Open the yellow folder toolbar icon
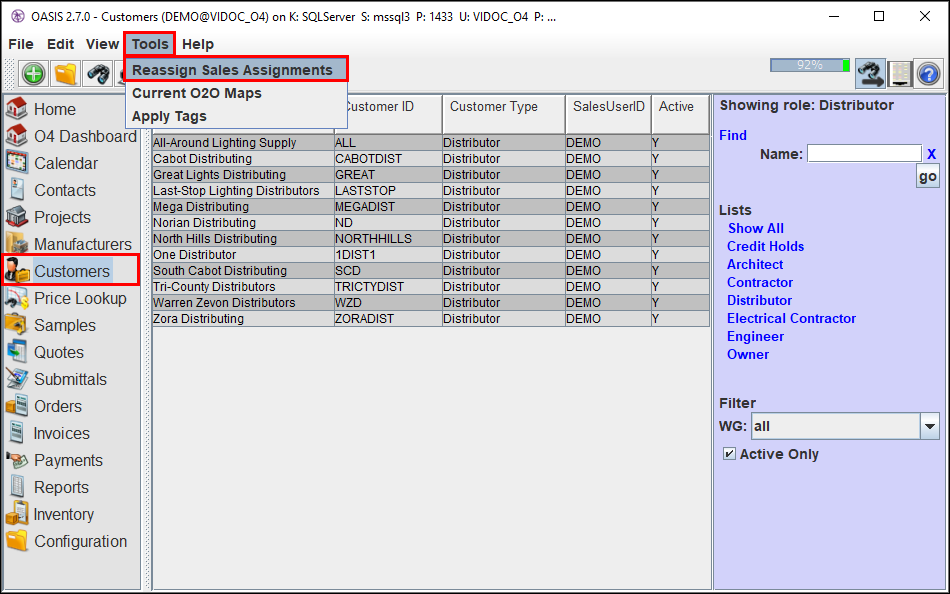This screenshot has width=950, height=594. [65, 74]
